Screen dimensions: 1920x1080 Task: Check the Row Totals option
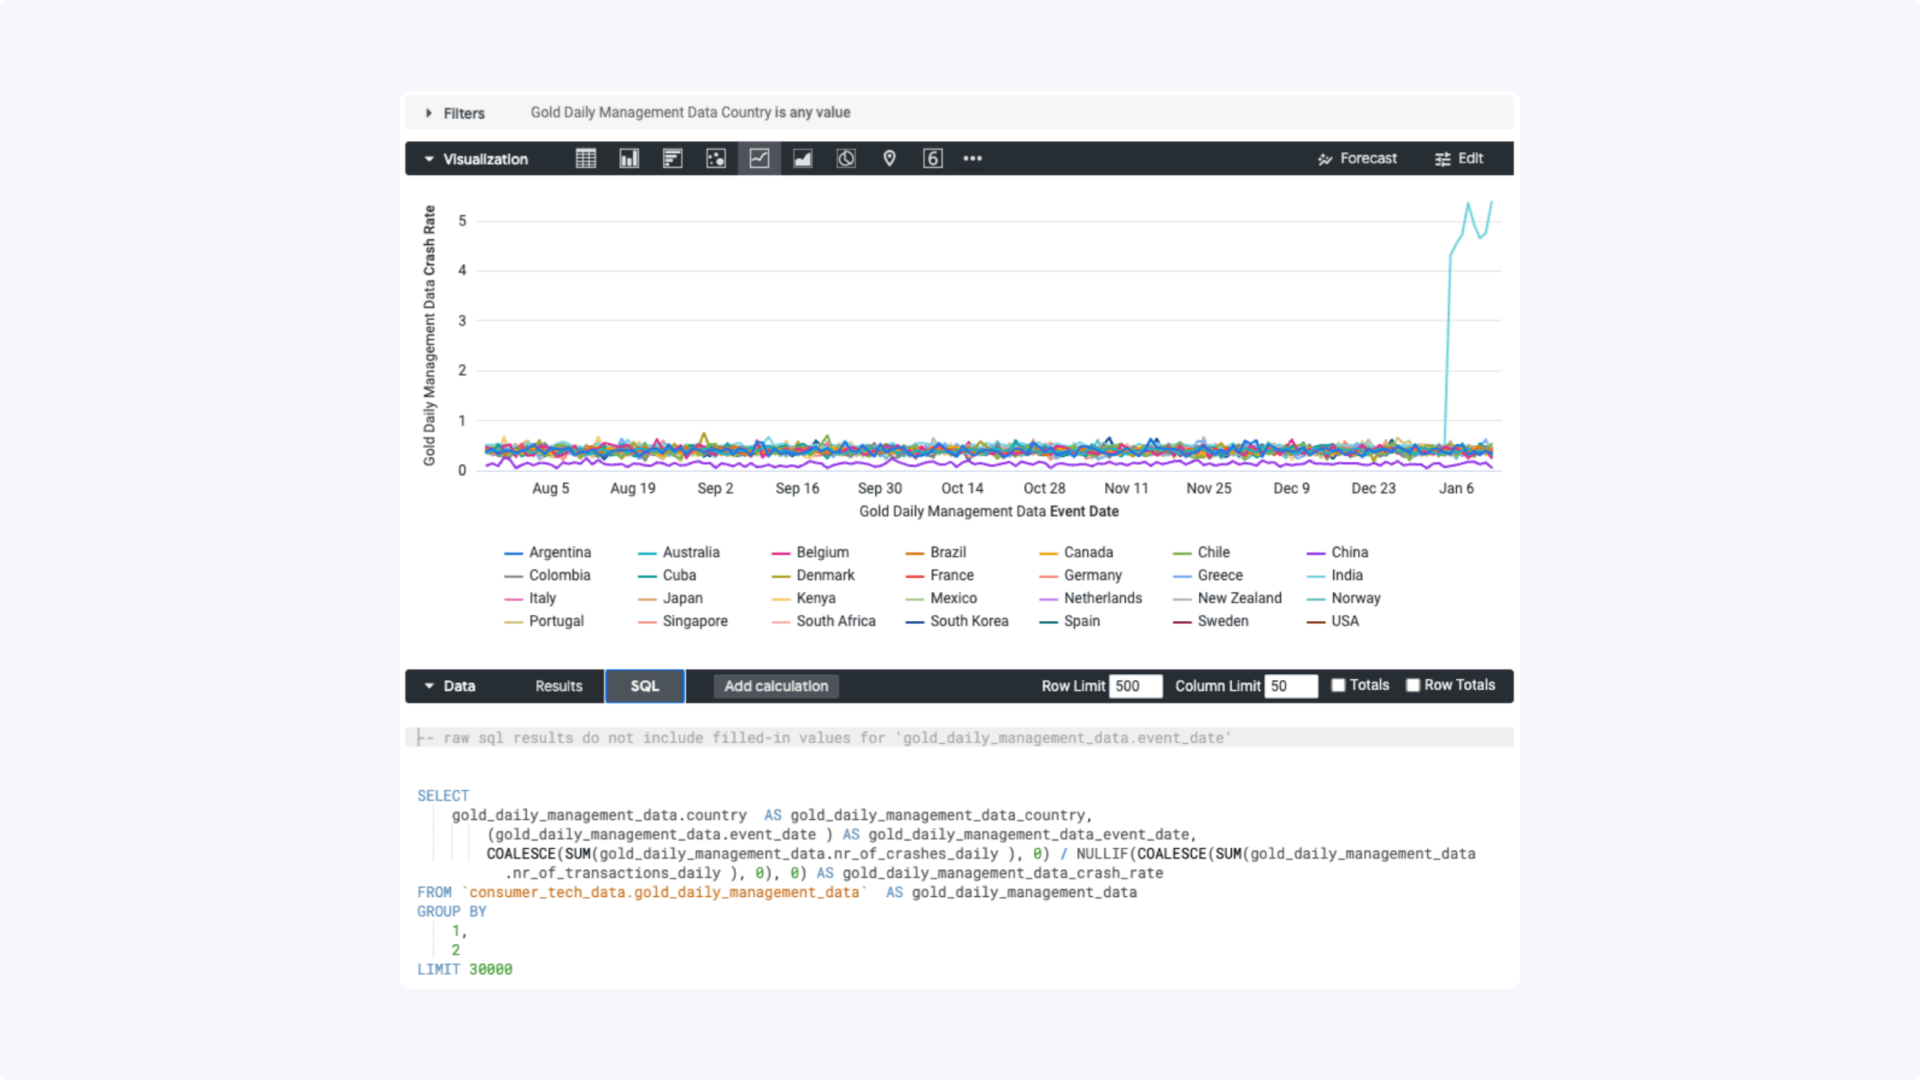1413,685
